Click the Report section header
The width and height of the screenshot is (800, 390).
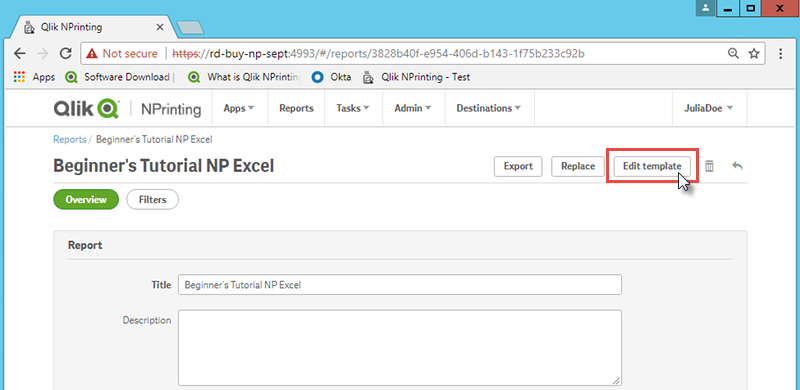[x=85, y=246]
